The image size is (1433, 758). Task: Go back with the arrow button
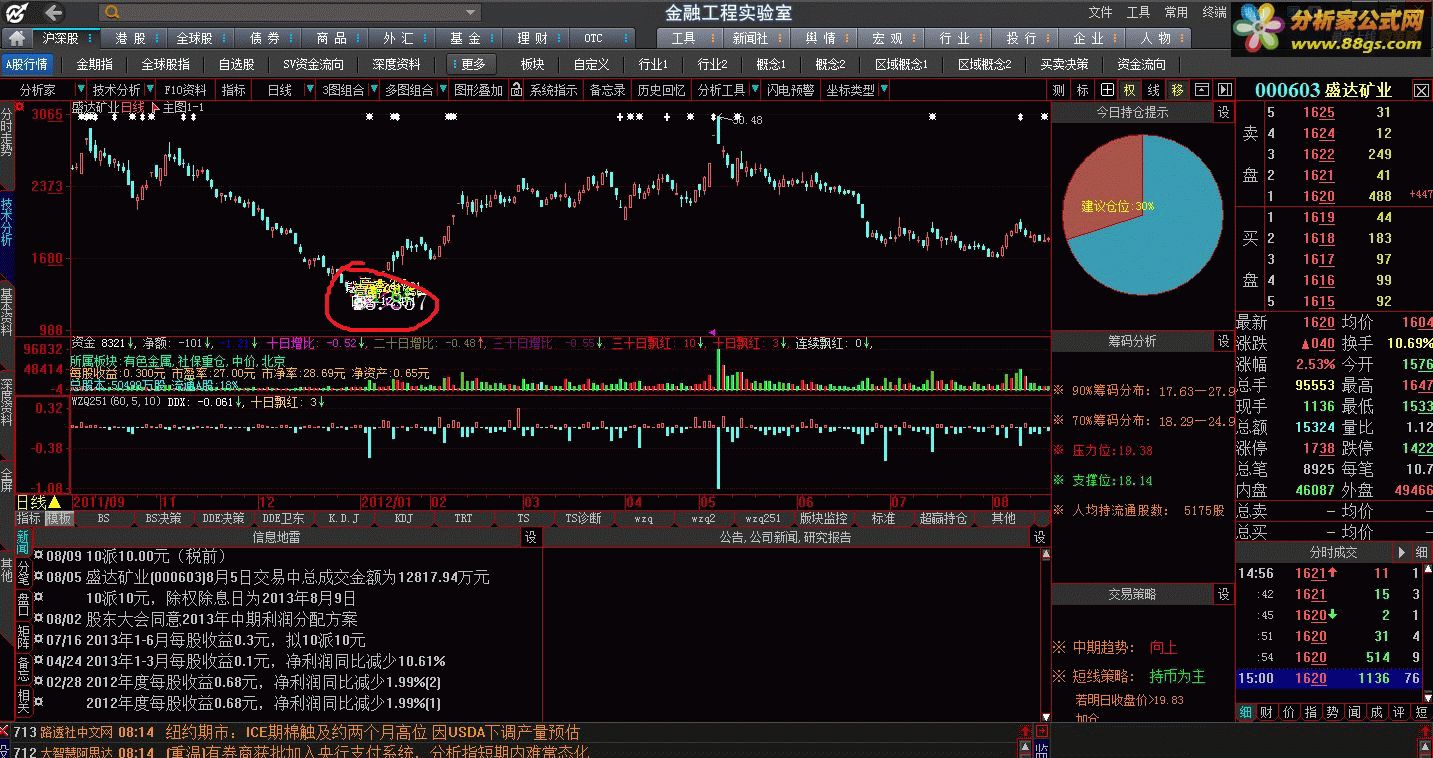tap(54, 13)
